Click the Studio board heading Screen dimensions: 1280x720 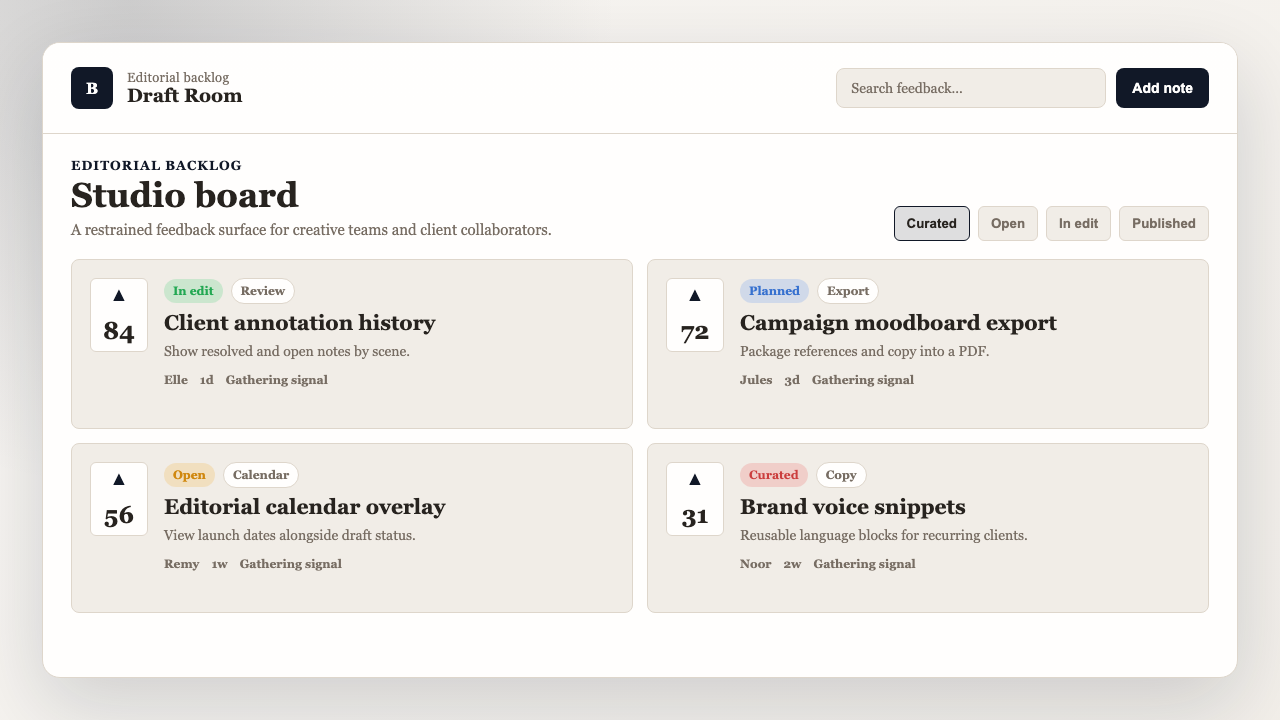[x=185, y=195]
